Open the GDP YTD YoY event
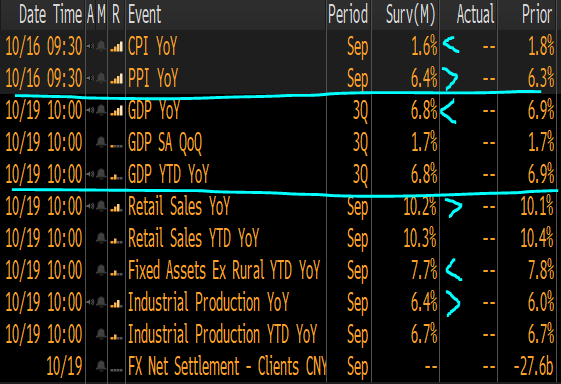 (x=168, y=174)
